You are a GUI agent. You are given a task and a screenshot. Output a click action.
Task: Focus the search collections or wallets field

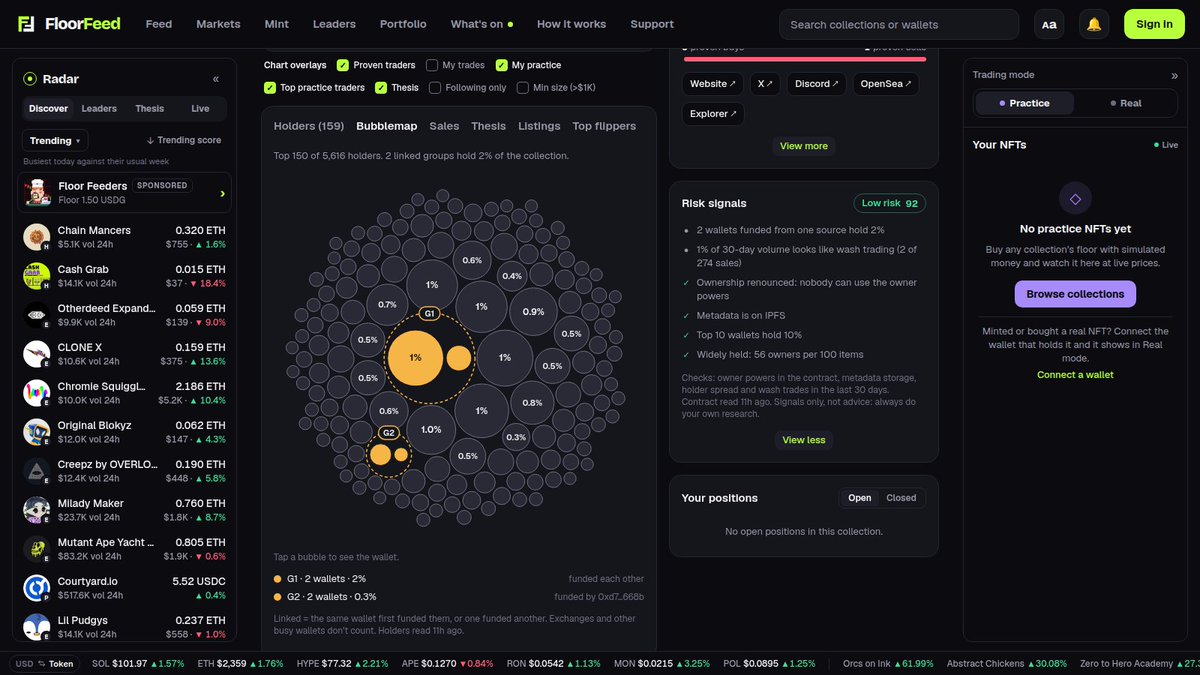[x=899, y=24]
